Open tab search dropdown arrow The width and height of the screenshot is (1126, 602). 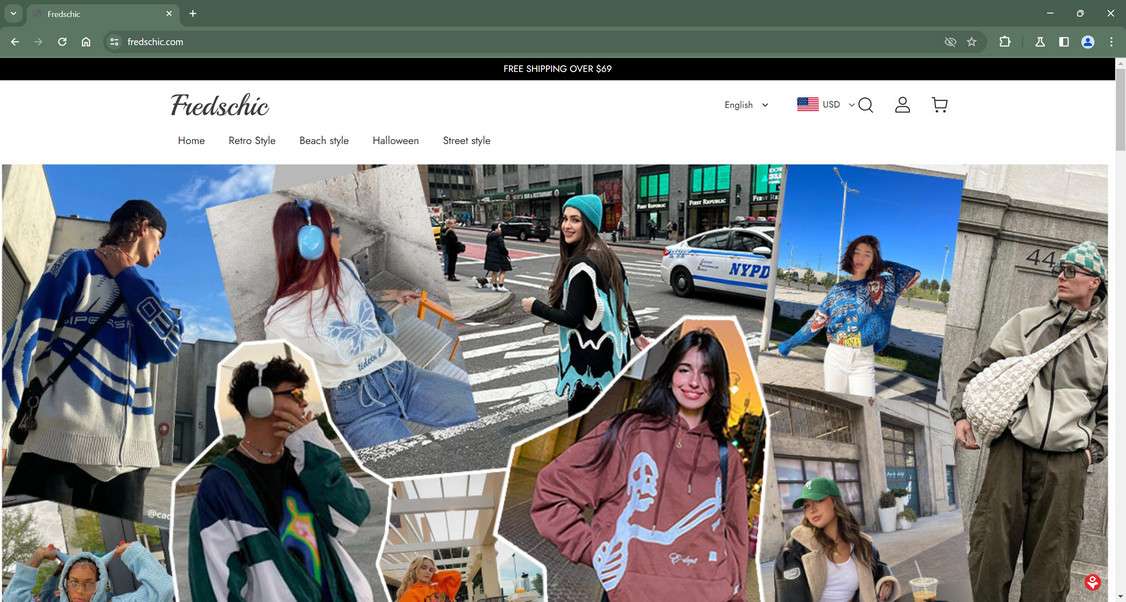13,14
